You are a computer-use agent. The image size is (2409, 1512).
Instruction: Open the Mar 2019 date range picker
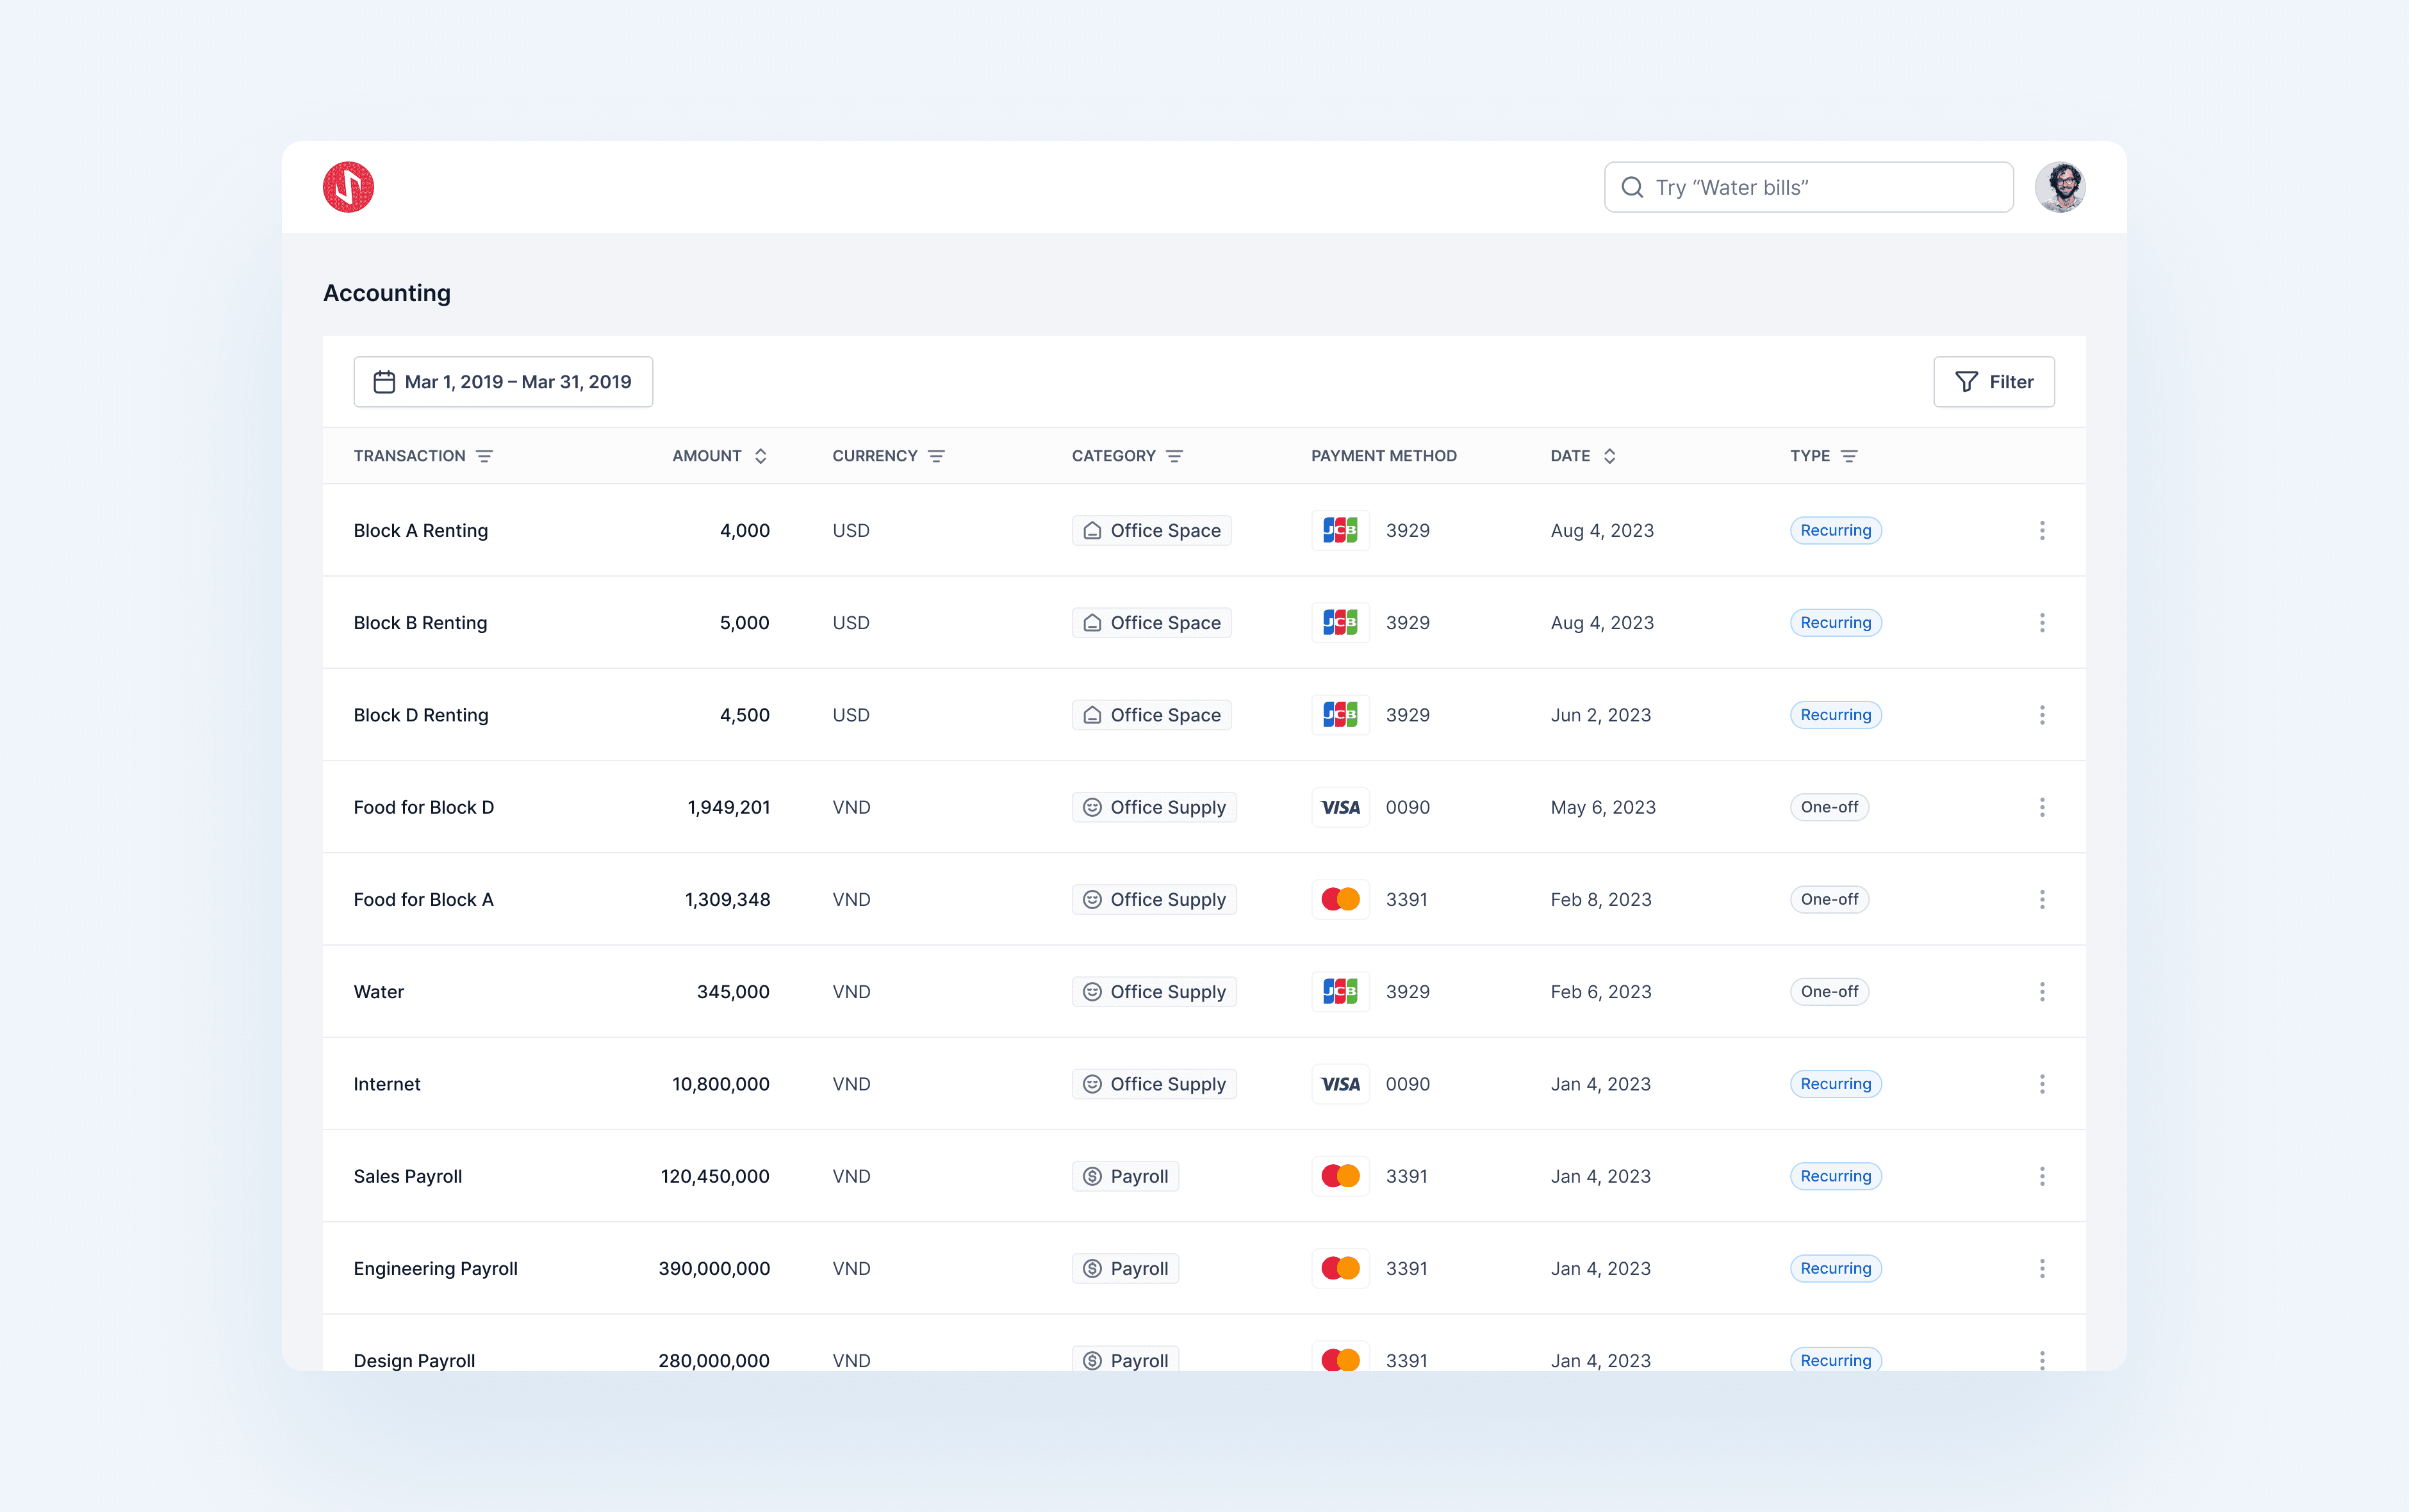coord(503,382)
